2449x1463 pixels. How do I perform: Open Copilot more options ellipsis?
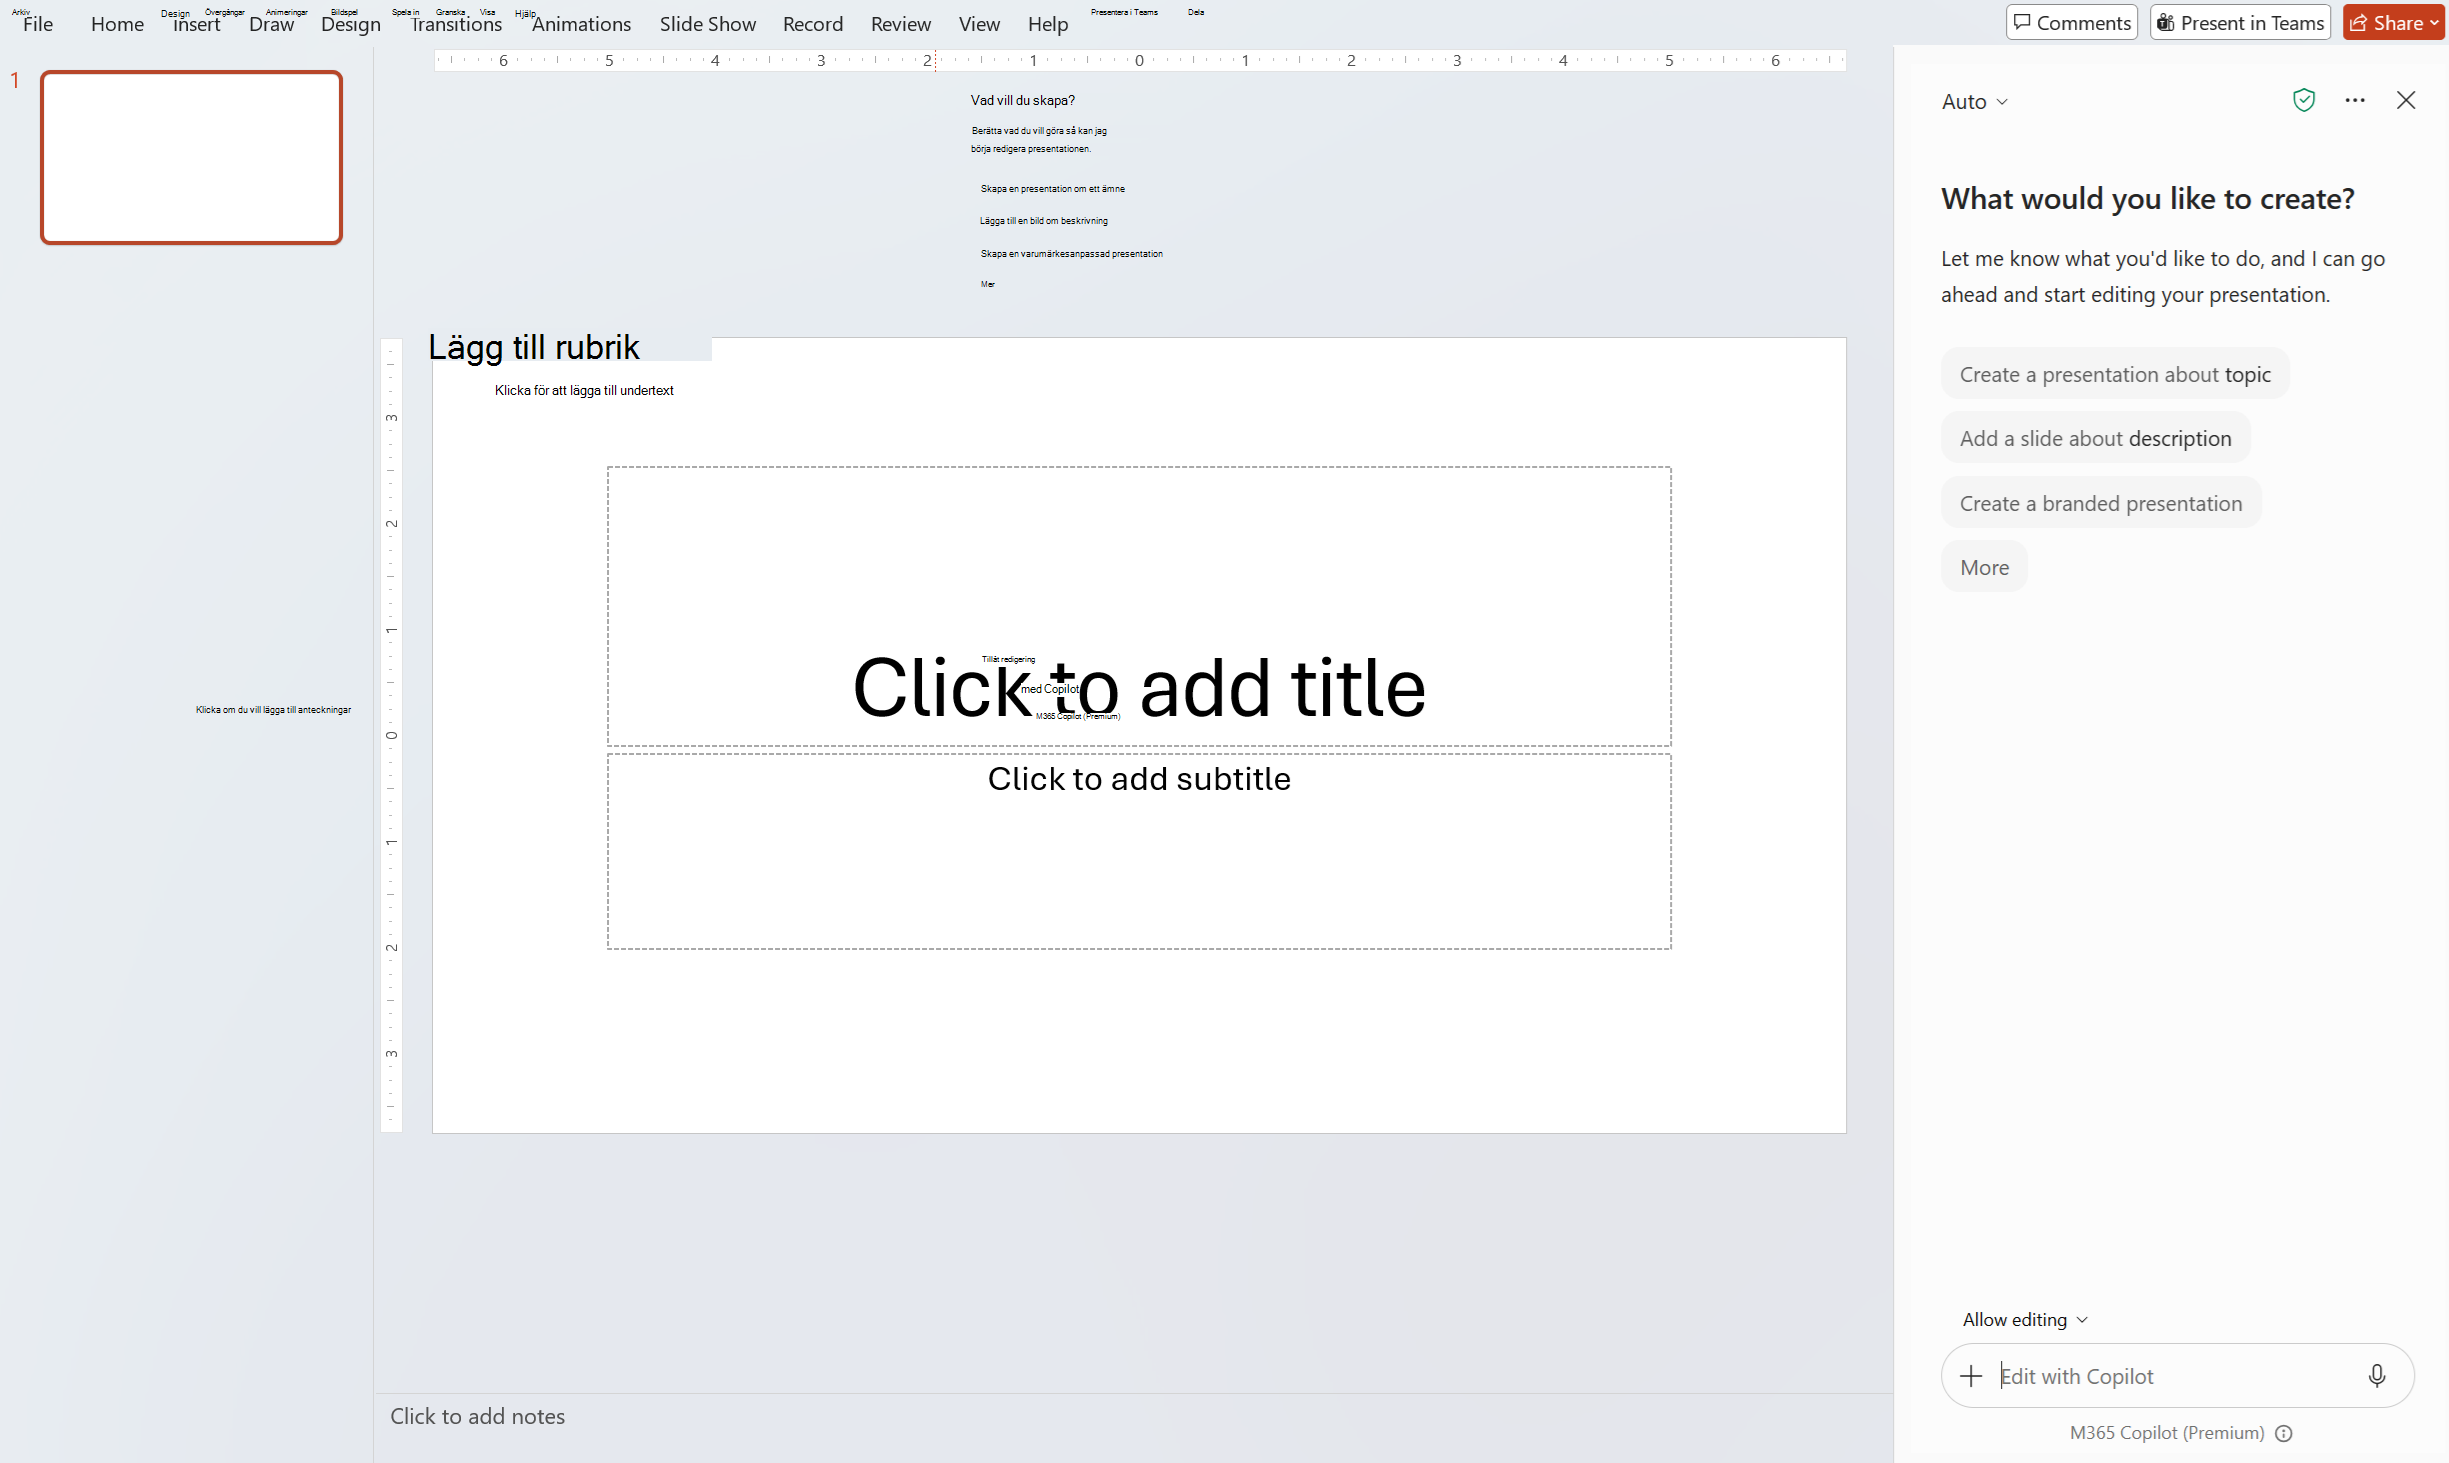coord(2355,100)
